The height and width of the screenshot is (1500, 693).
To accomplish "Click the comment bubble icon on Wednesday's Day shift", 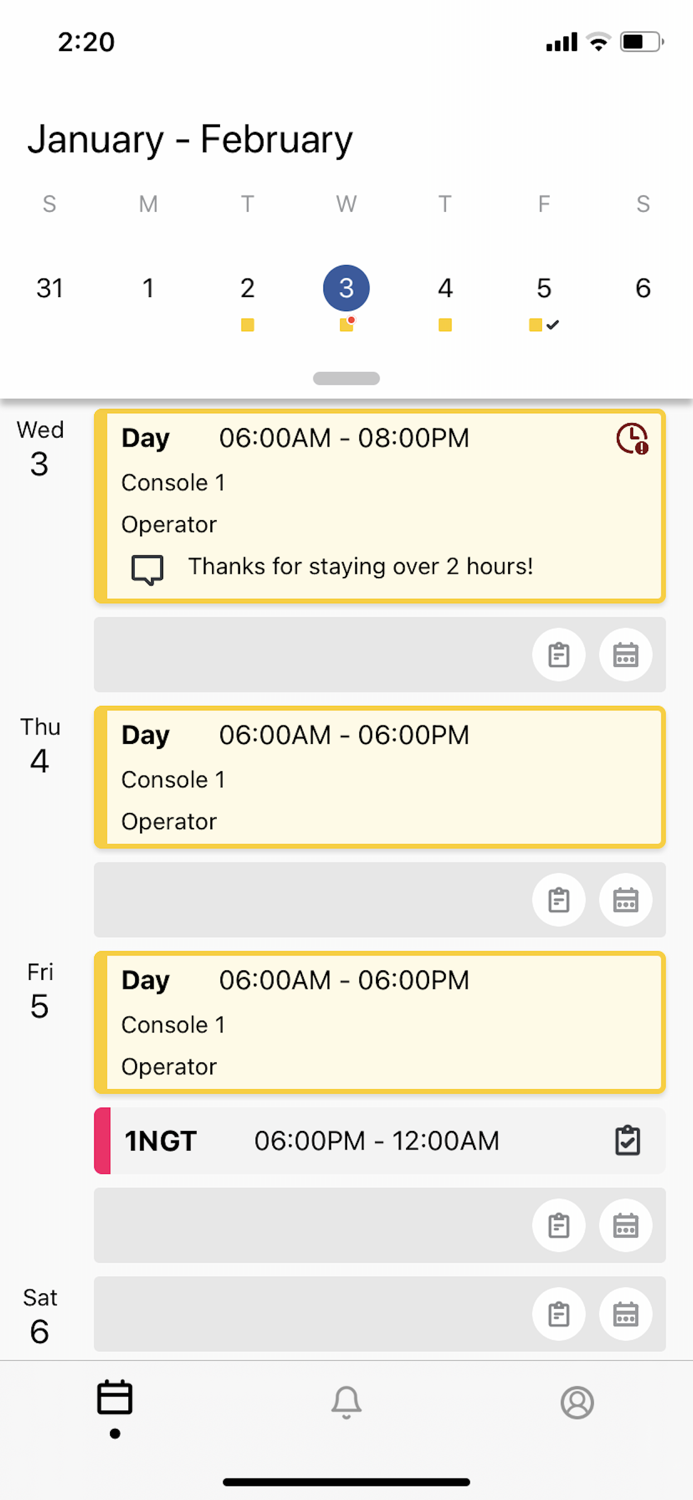I will point(147,568).
